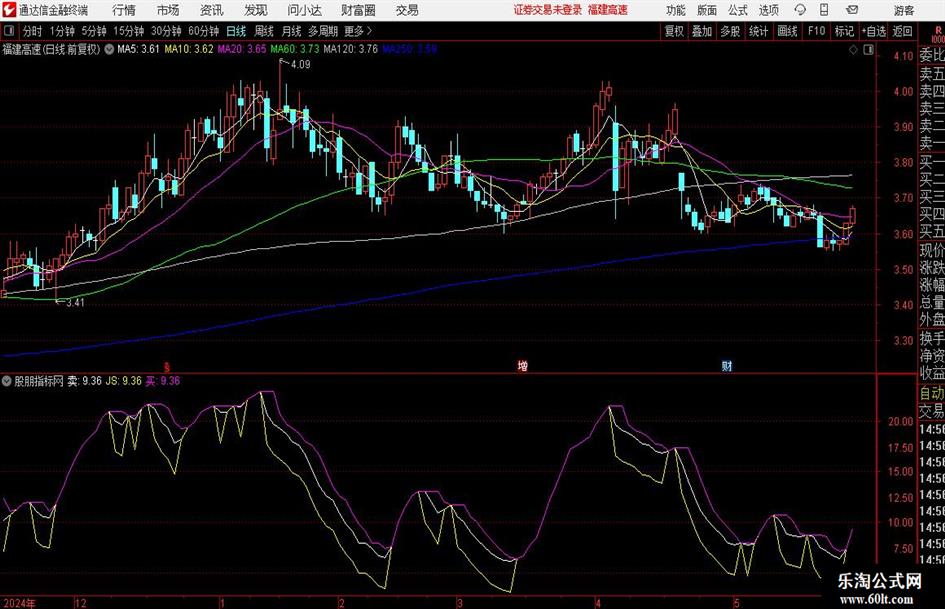The height and width of the screenshot is (609, 945).
Task: Open the 多周期 multi-period view
Action: (323, 31)
